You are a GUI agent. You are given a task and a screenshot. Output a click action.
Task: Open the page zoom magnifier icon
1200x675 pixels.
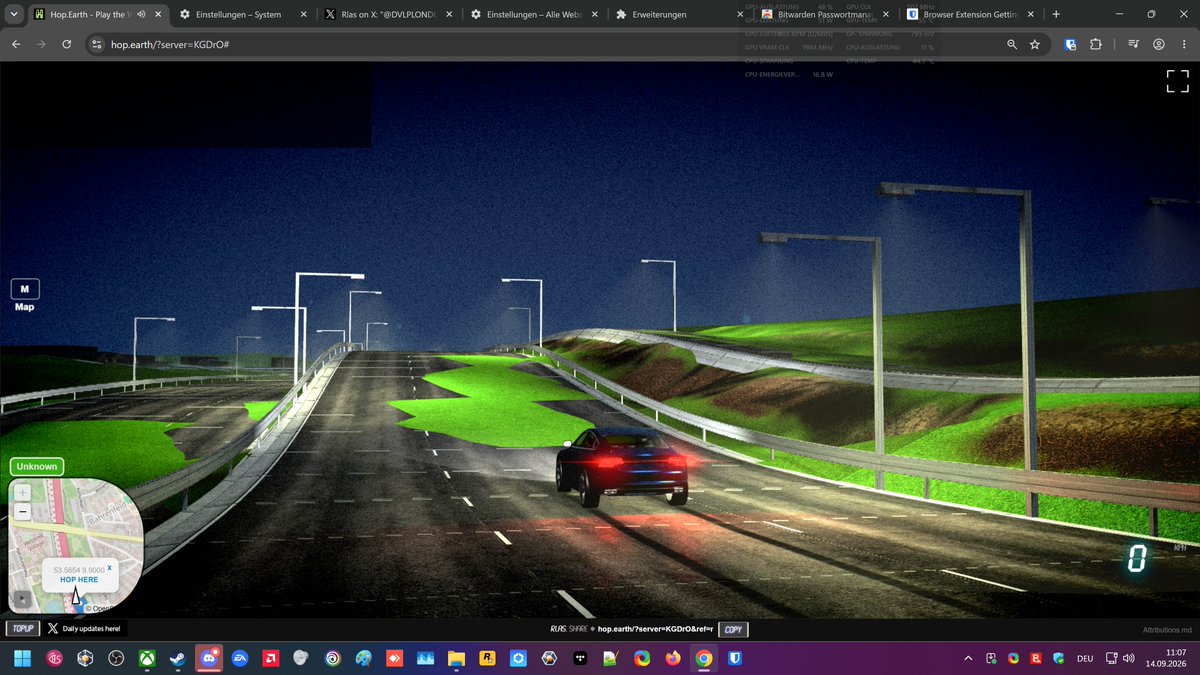[1012, 45]
